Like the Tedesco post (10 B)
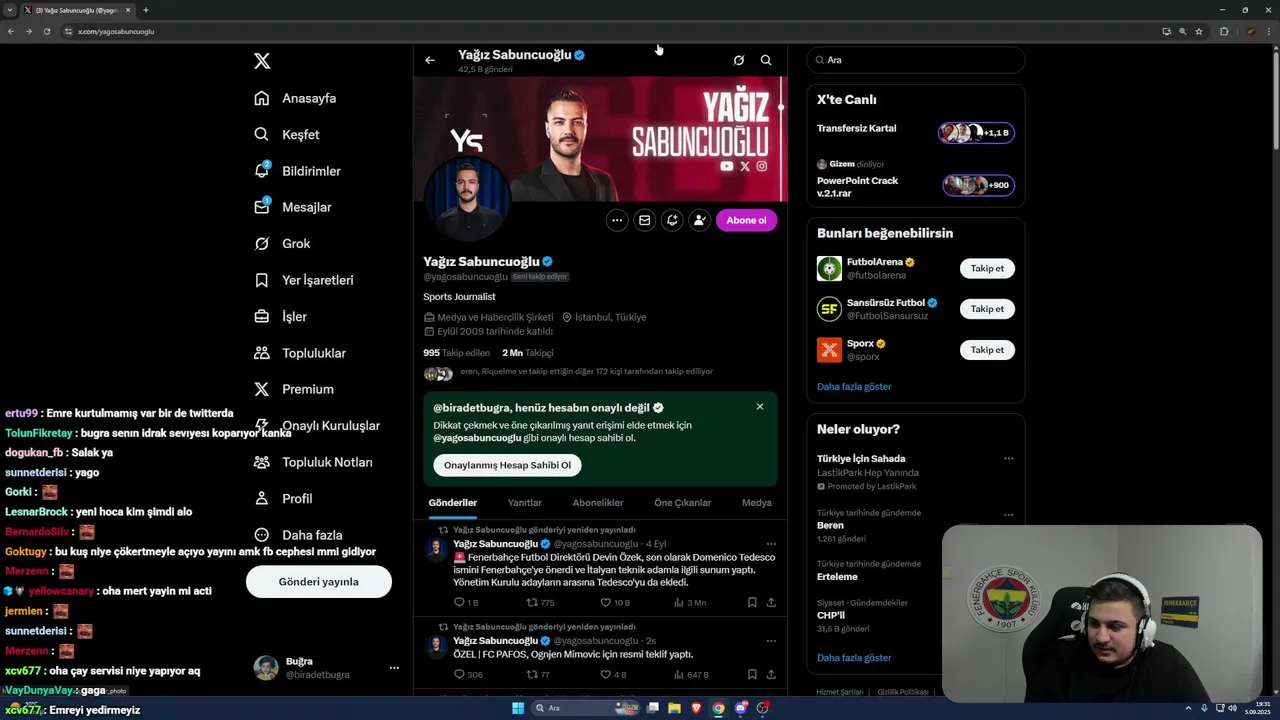This screenshot has height=720, width=1280. [x=614, y=603]
